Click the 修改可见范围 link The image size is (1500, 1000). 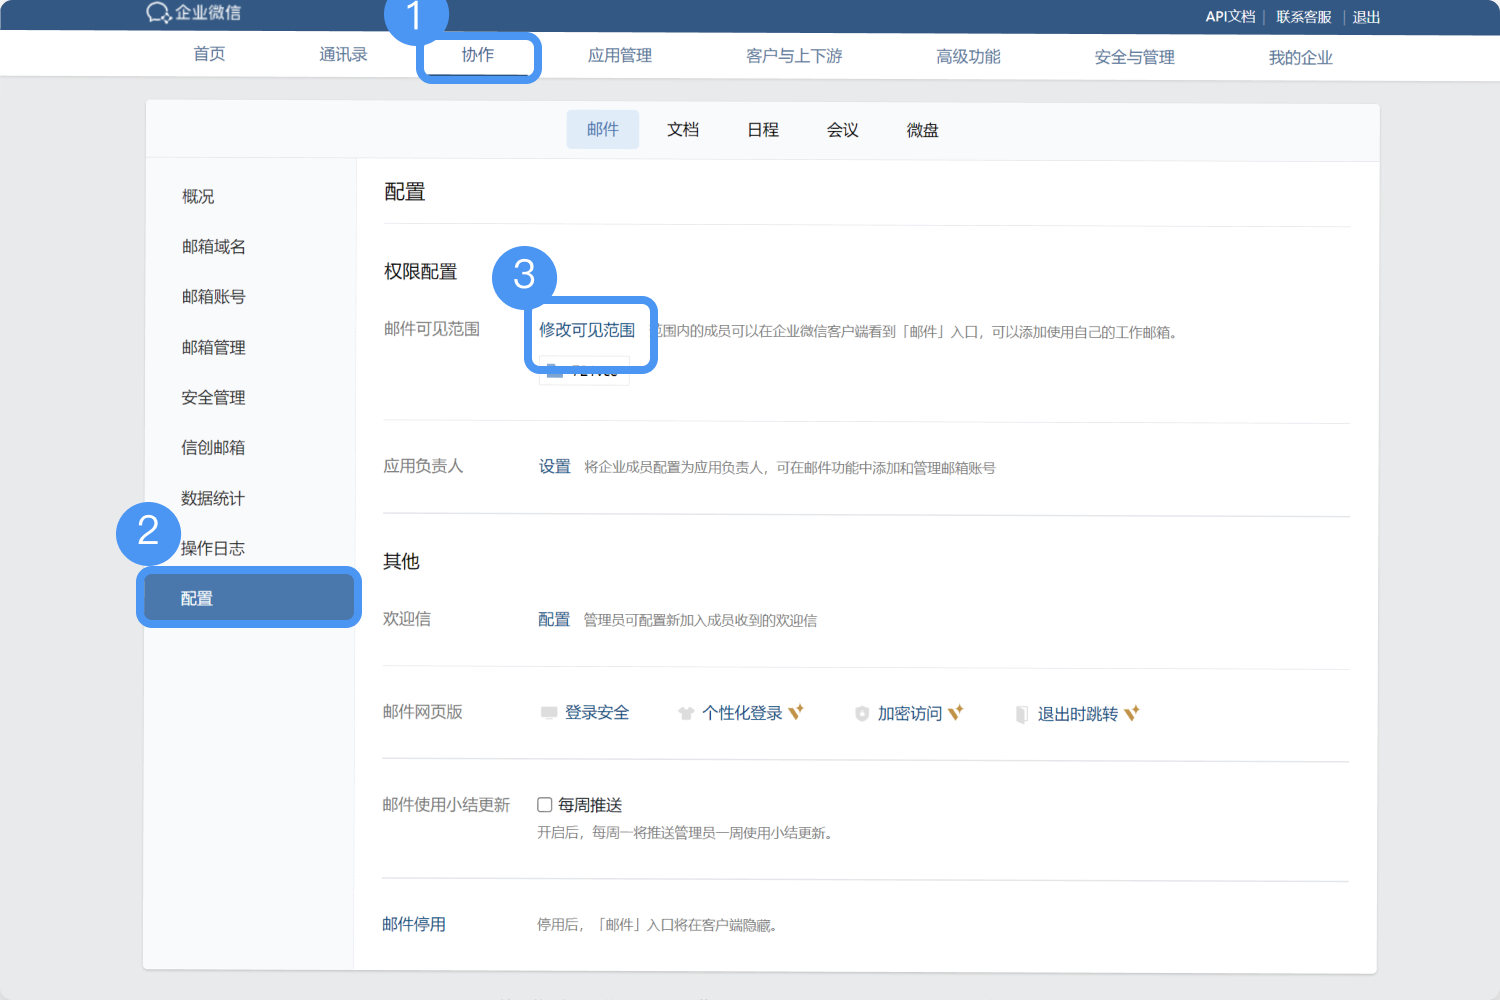tap(587, 330)
